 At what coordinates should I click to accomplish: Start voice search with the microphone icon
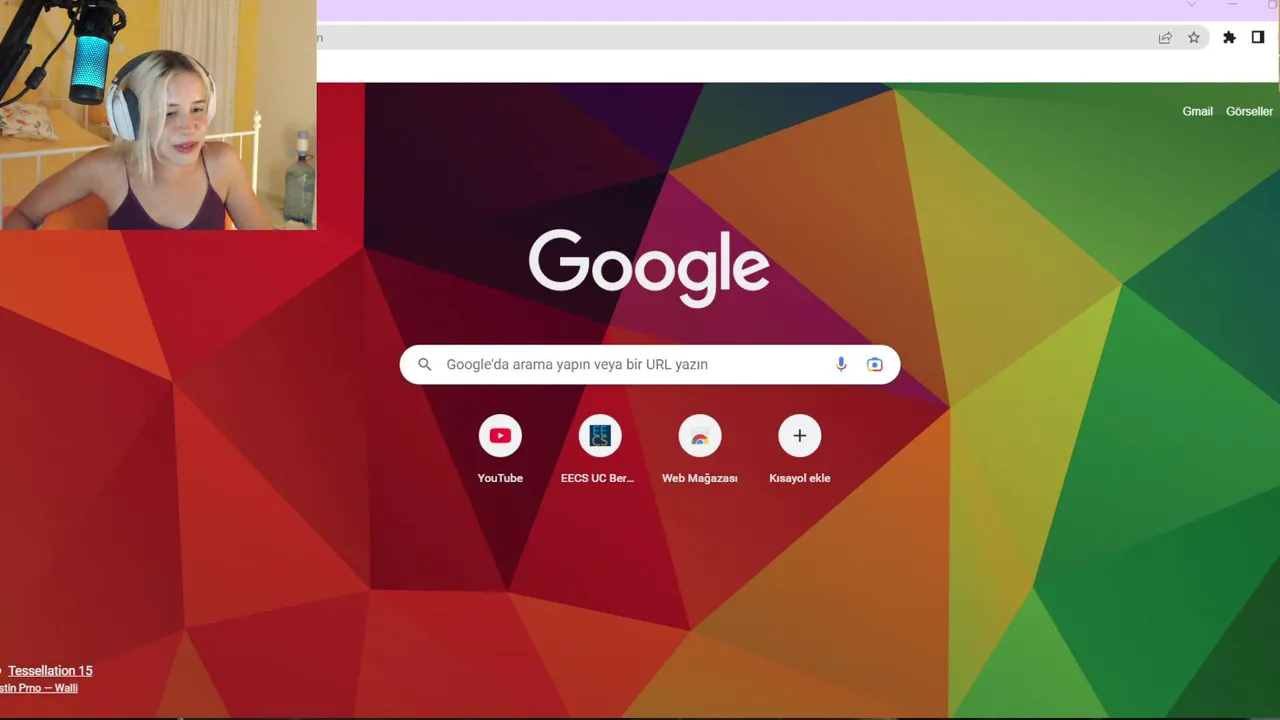[x=841, y=364]
